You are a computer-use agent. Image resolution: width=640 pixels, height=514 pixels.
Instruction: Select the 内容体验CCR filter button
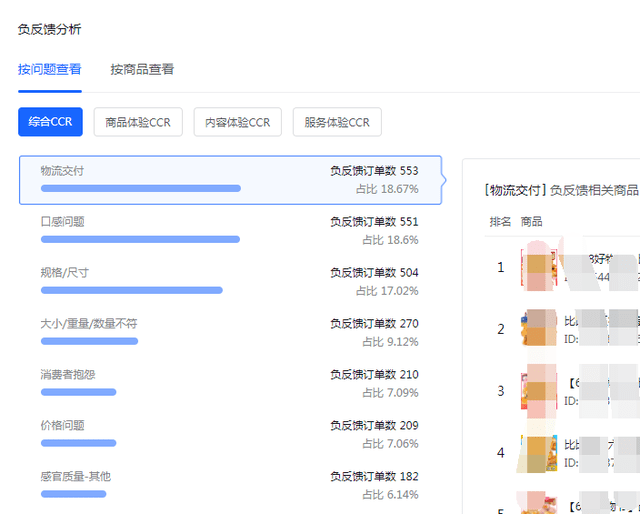pos(238,122)
